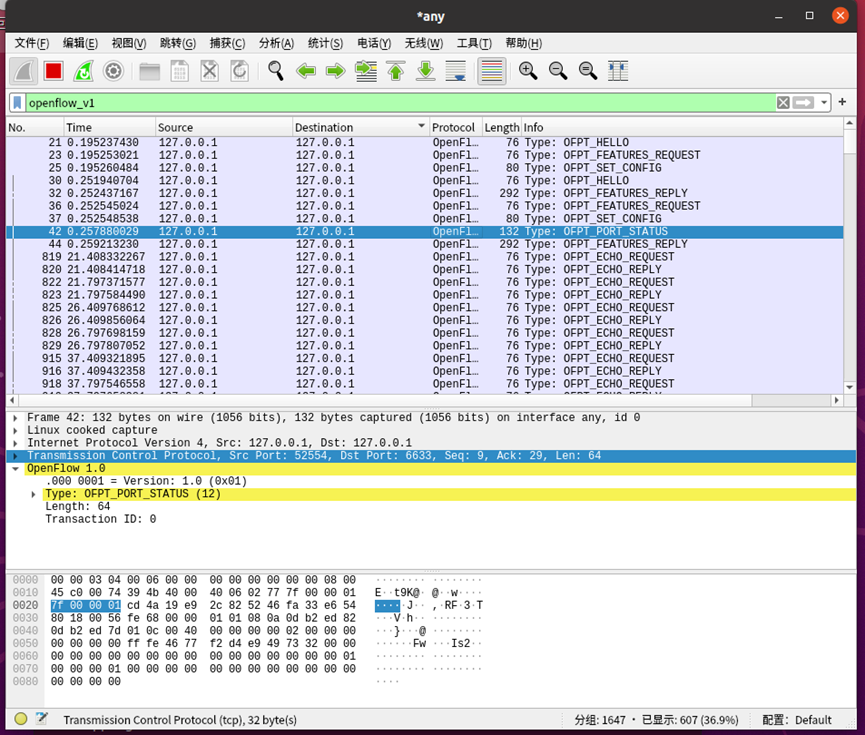
Task: Open the 分析(A) menu
Action: 276,43
